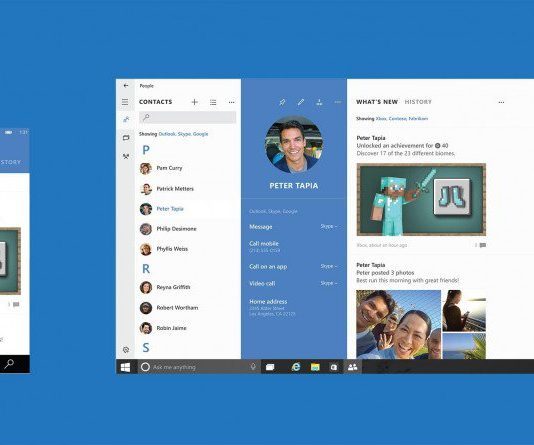Expand Skype dropdown for Video call
534x445 pixels.
(x=329, y=283)
